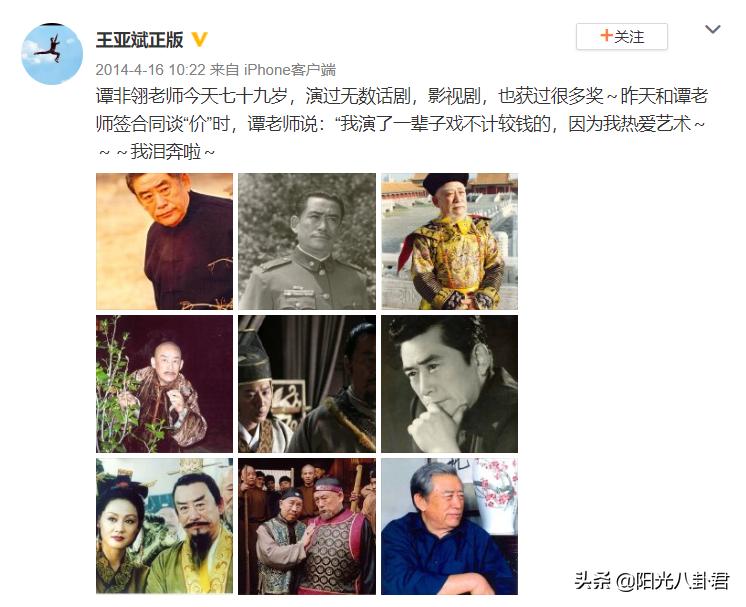View the photo with green plant branches
Image resolution: width=746 pixels, height=607 pixels.
tap(165, 384)
